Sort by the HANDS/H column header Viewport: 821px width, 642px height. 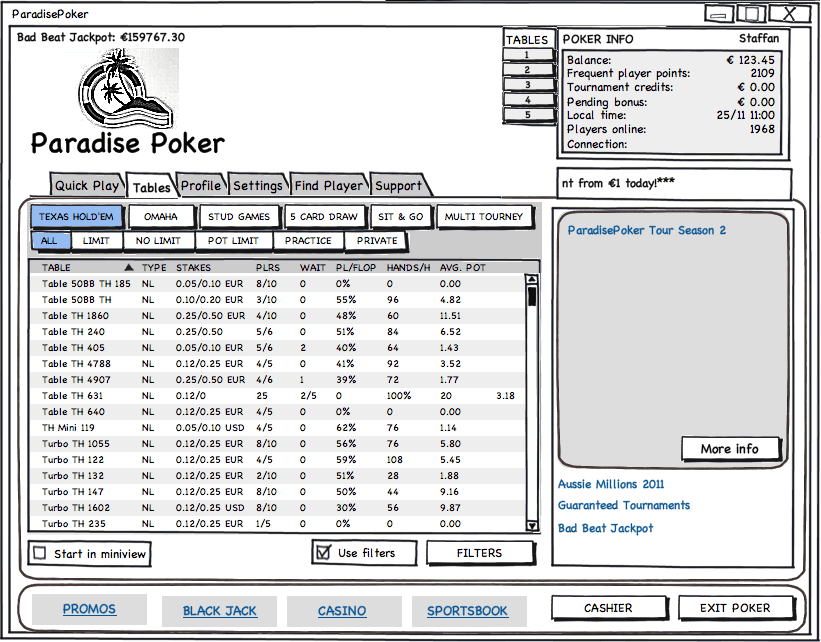(x=408, y=268)
